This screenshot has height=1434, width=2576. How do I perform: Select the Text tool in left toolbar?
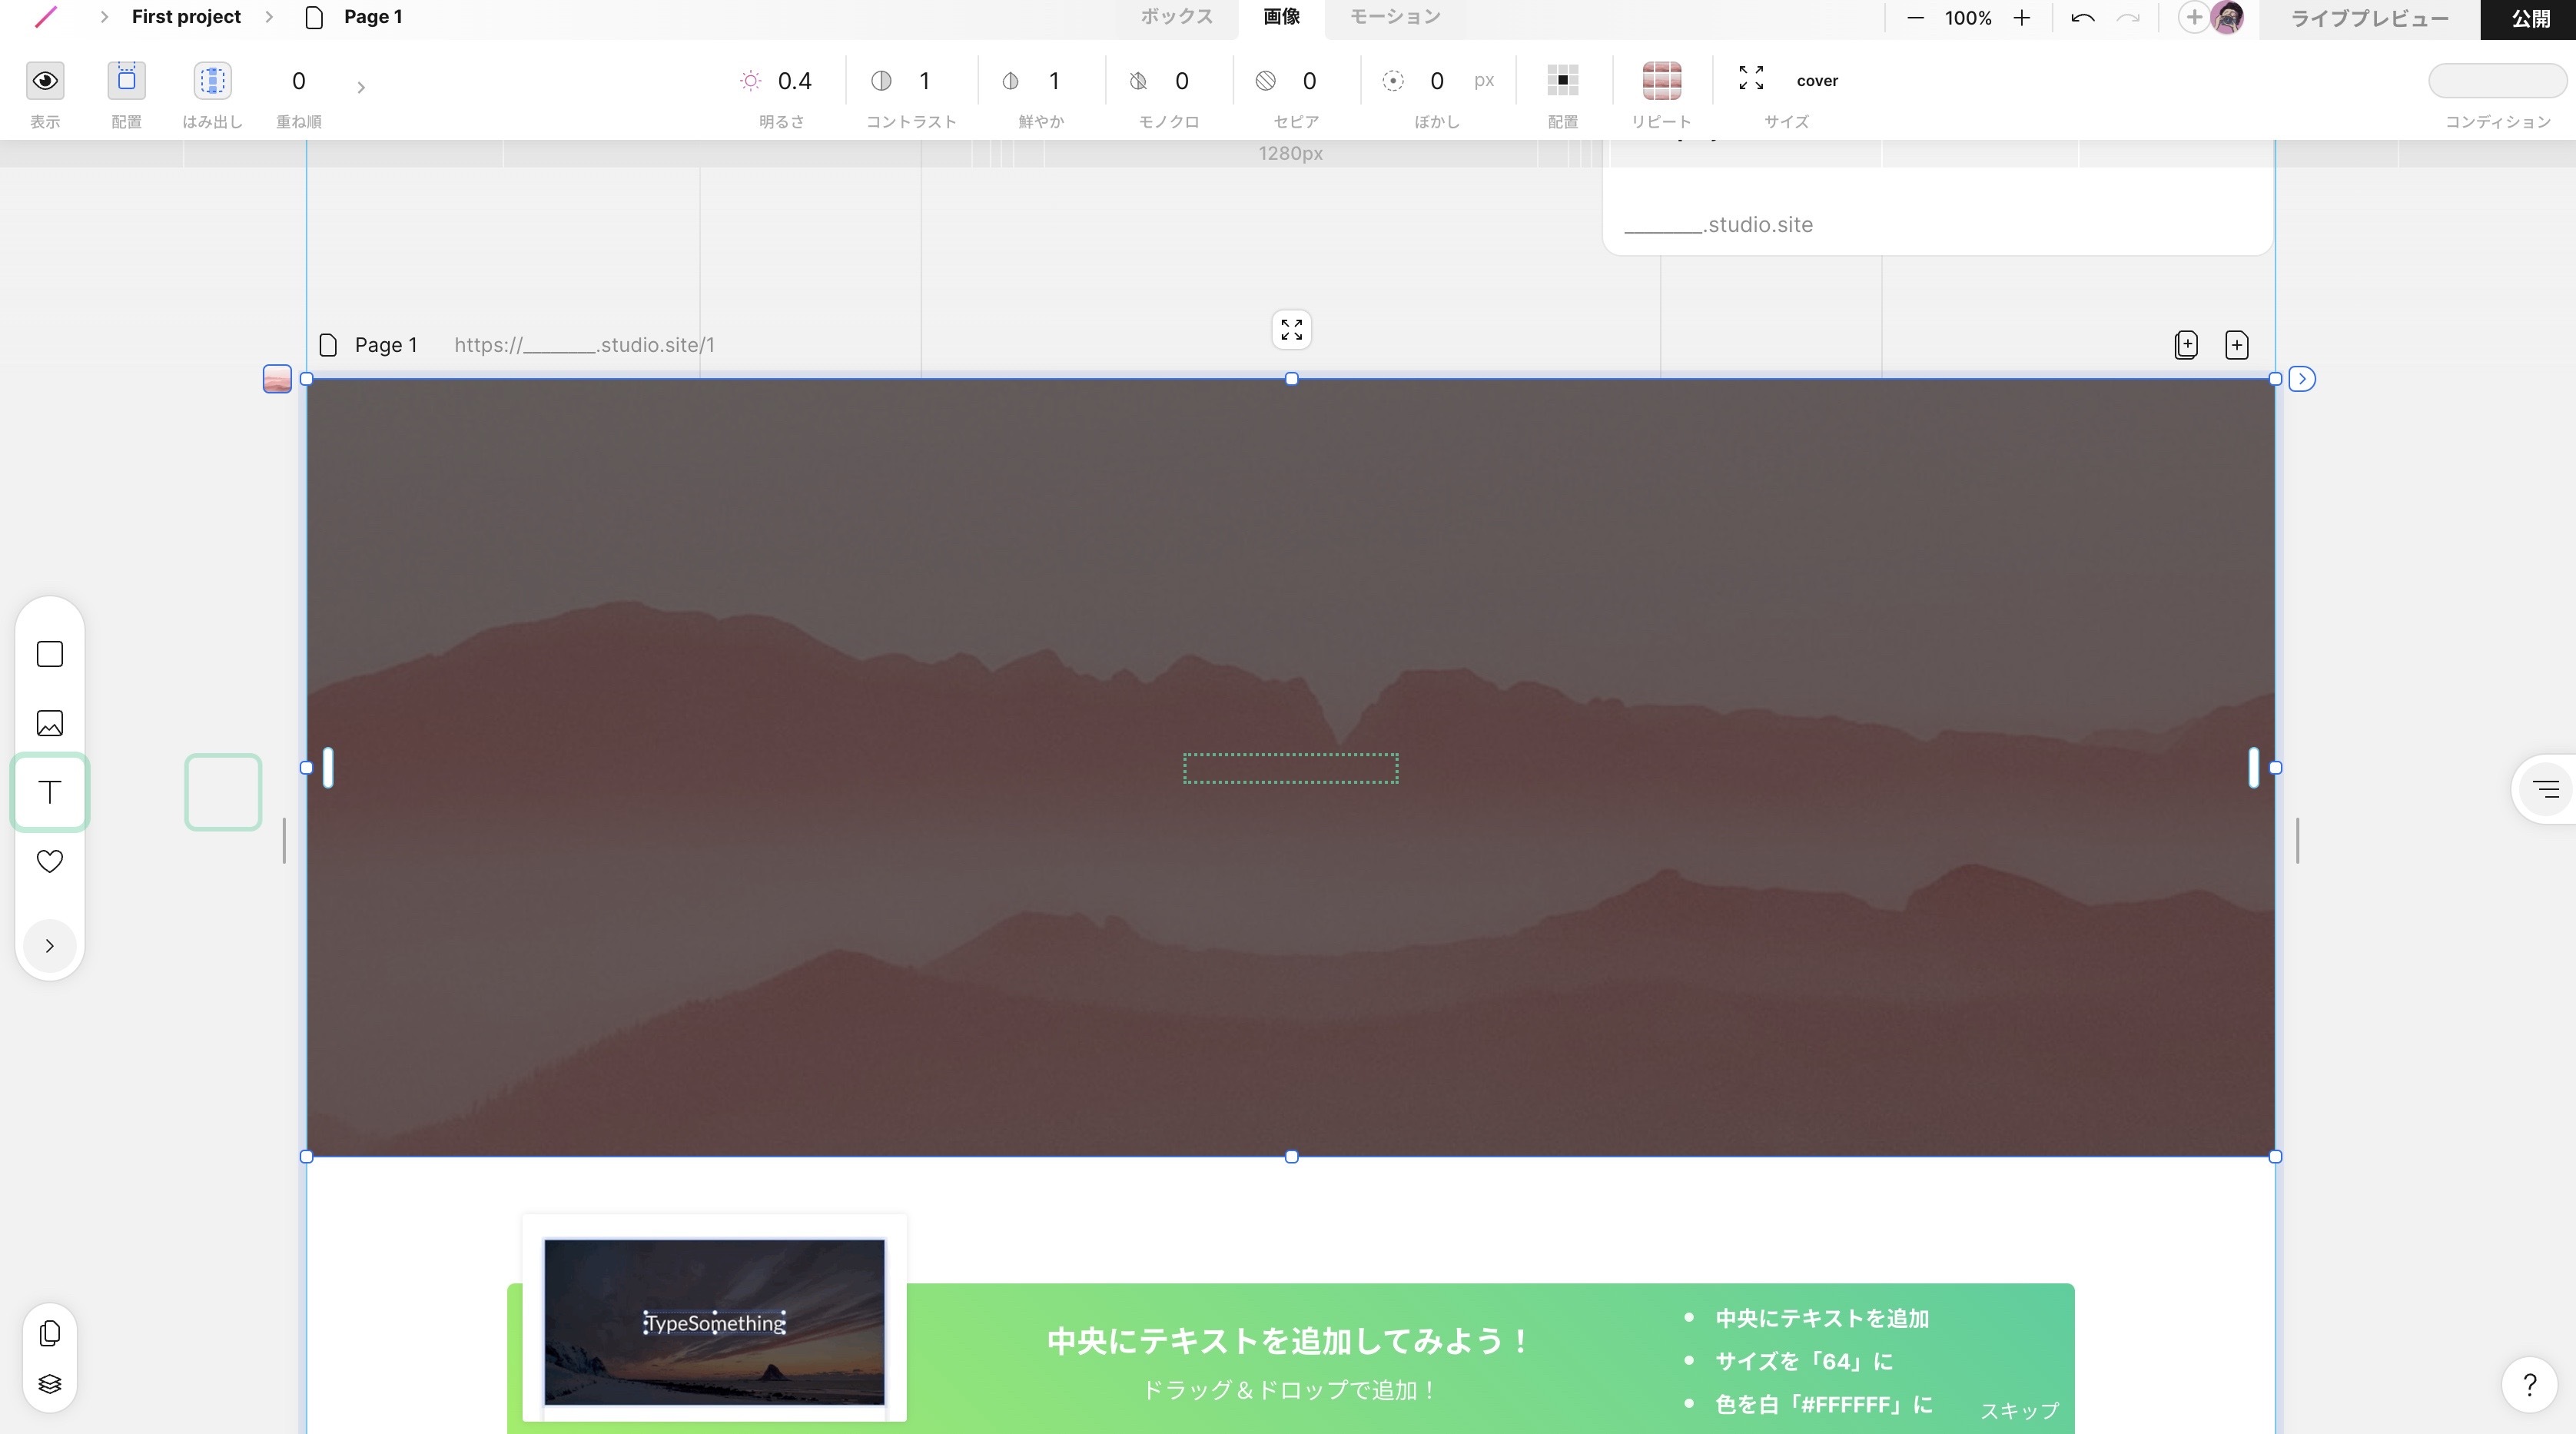tap(49, 792)
